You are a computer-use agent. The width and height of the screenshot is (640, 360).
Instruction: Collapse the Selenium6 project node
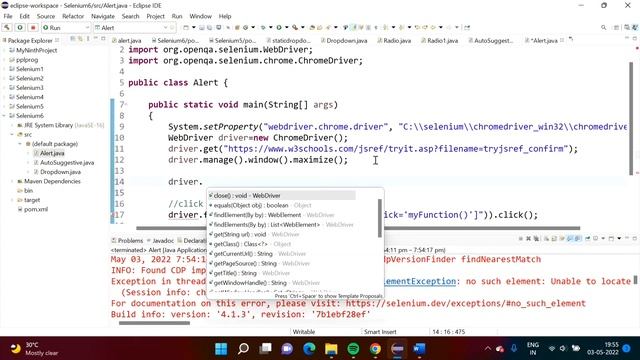tap(4, 116)
